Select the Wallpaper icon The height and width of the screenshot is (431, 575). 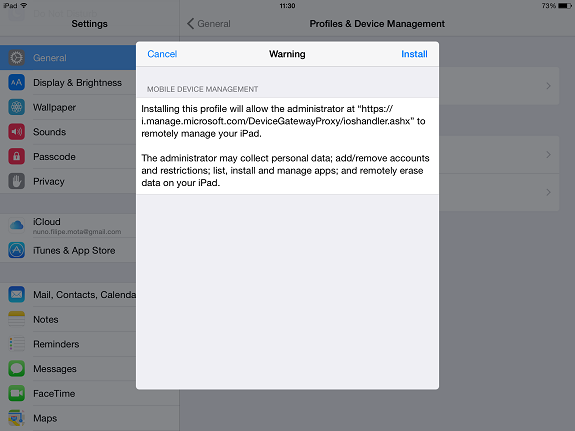[x=17, y=107]
